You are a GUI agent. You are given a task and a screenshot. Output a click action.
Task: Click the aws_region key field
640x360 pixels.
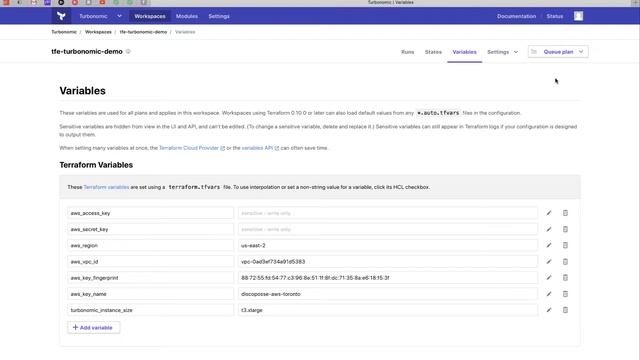[151, 245]
